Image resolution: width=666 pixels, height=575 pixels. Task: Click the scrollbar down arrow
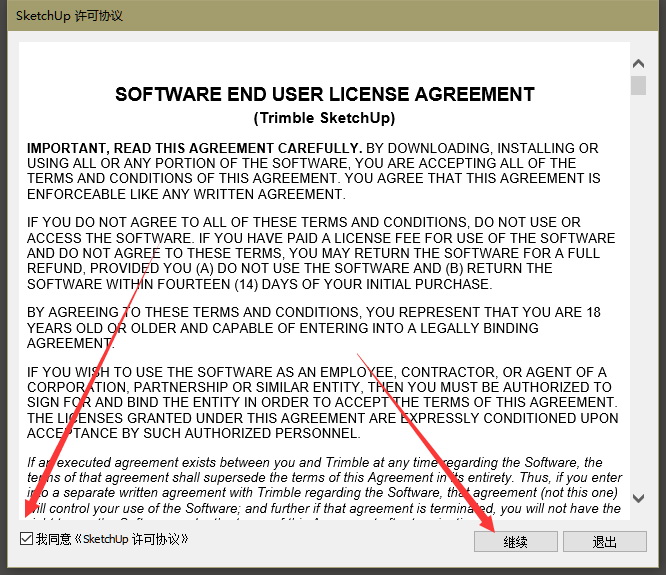coord(638,498)
